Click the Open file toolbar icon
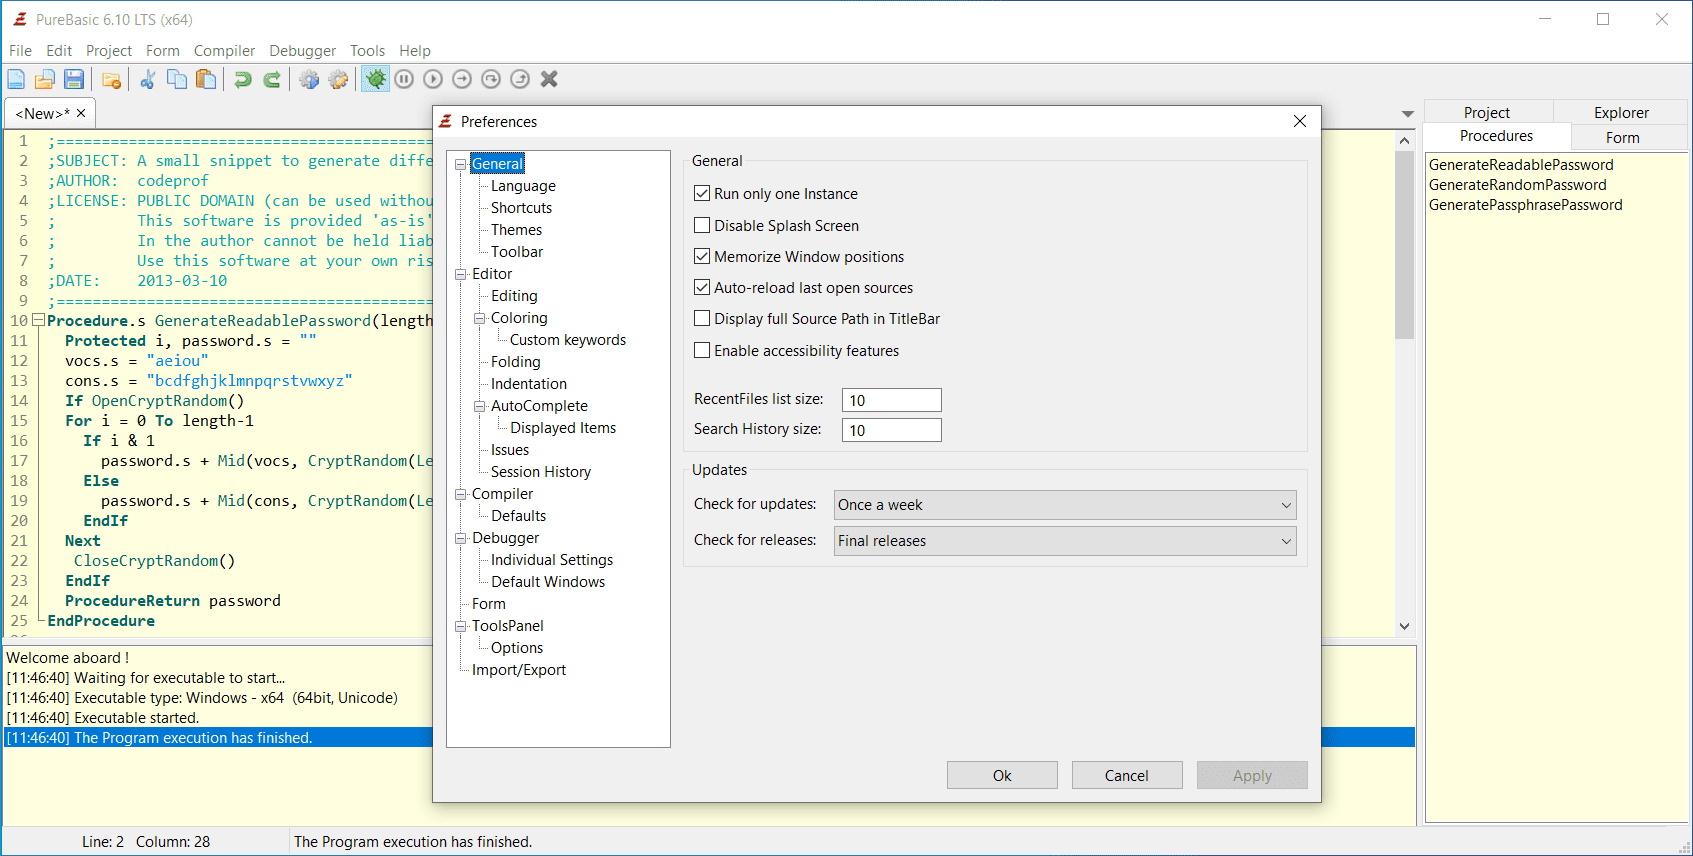This screenshot has width=1693, height=856. click(x=45, y=80)
